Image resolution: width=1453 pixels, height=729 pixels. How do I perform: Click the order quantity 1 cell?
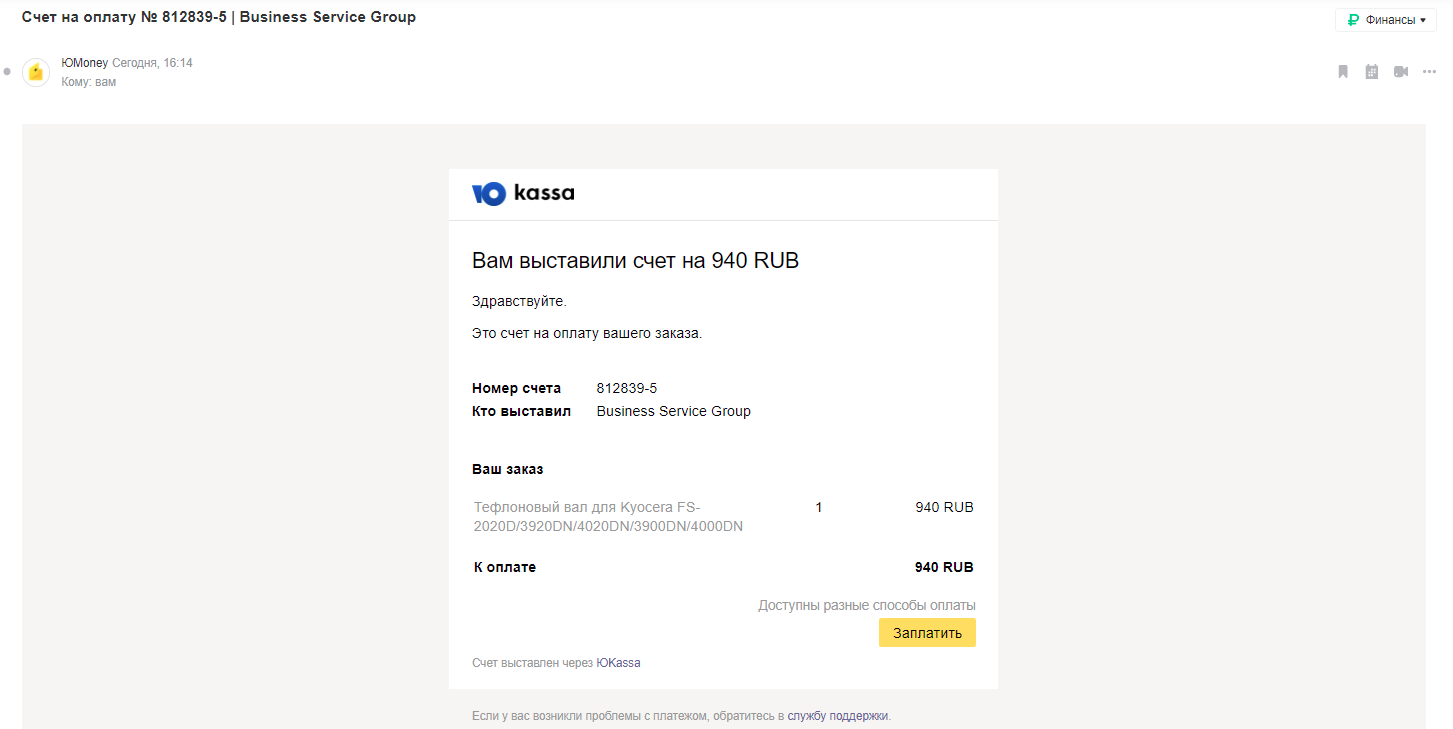click(819, 507)
